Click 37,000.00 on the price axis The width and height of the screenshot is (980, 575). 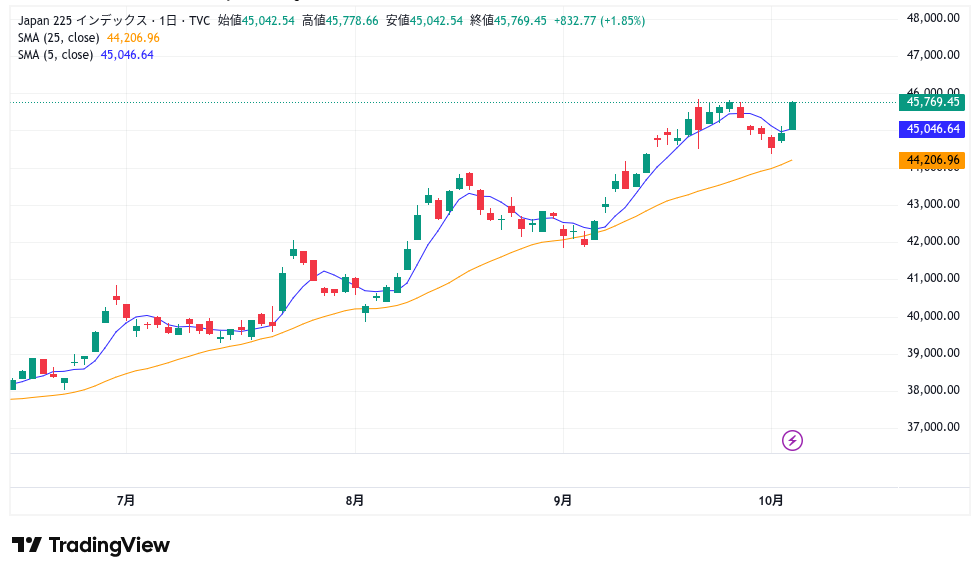click(x=932, y=427)
